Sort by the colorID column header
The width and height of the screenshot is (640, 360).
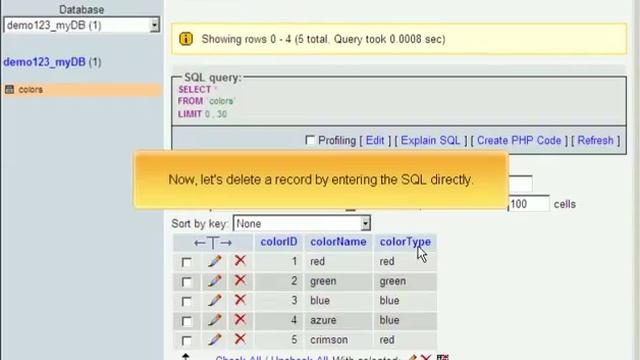279,242
